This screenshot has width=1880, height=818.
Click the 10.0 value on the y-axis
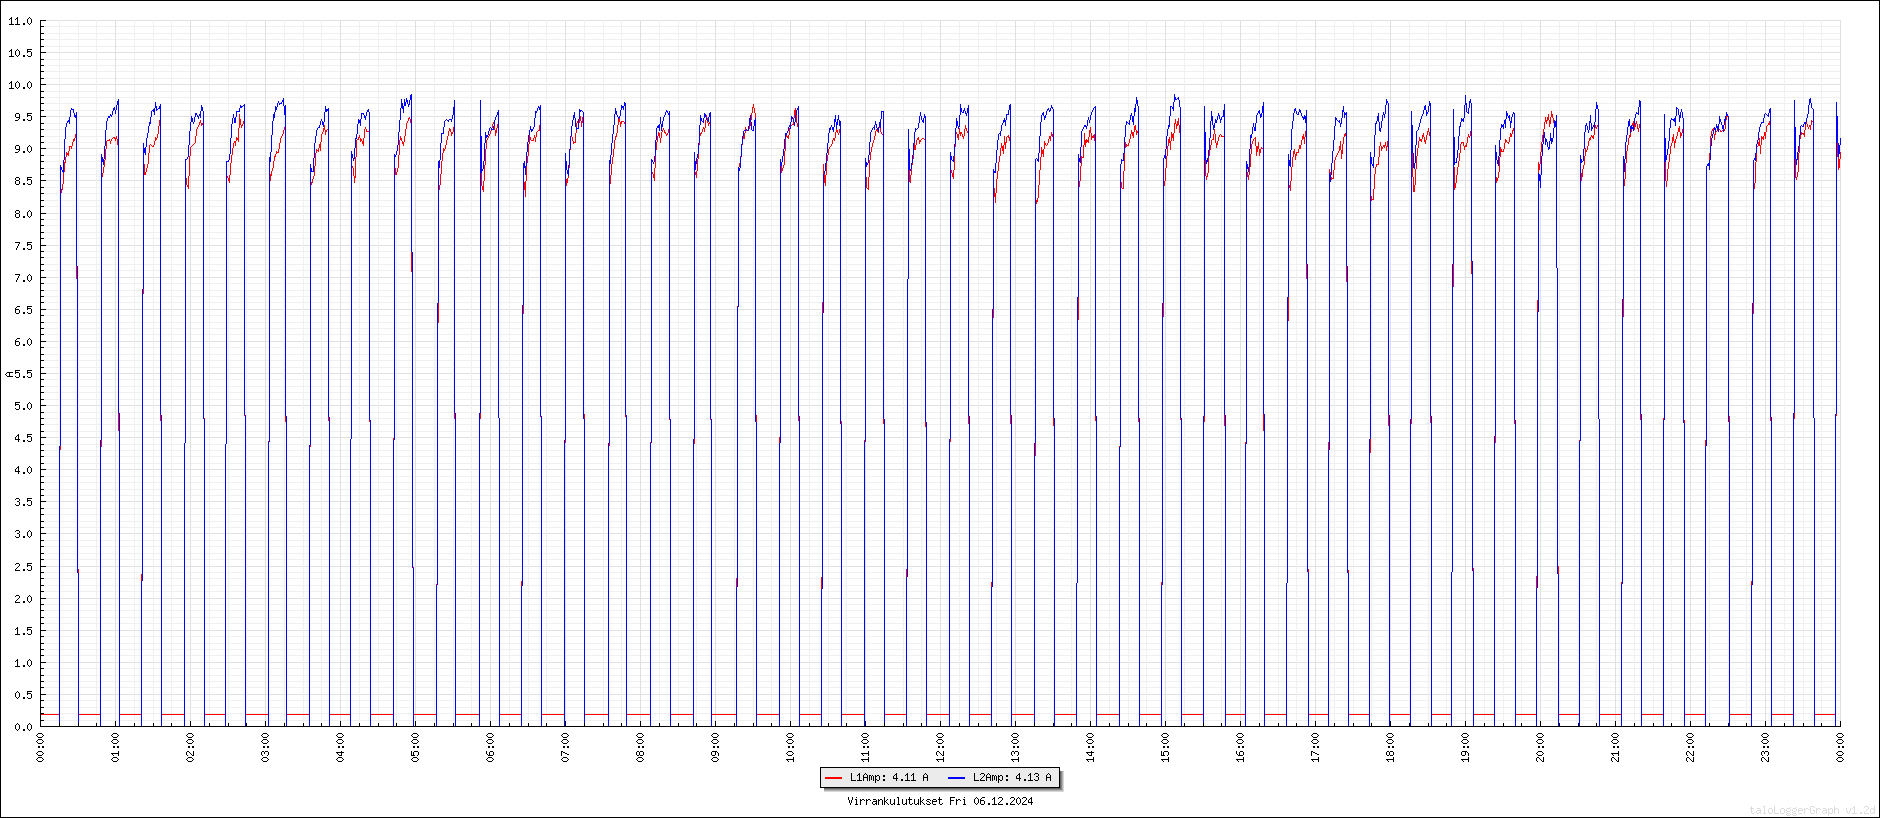pos(20,85)
